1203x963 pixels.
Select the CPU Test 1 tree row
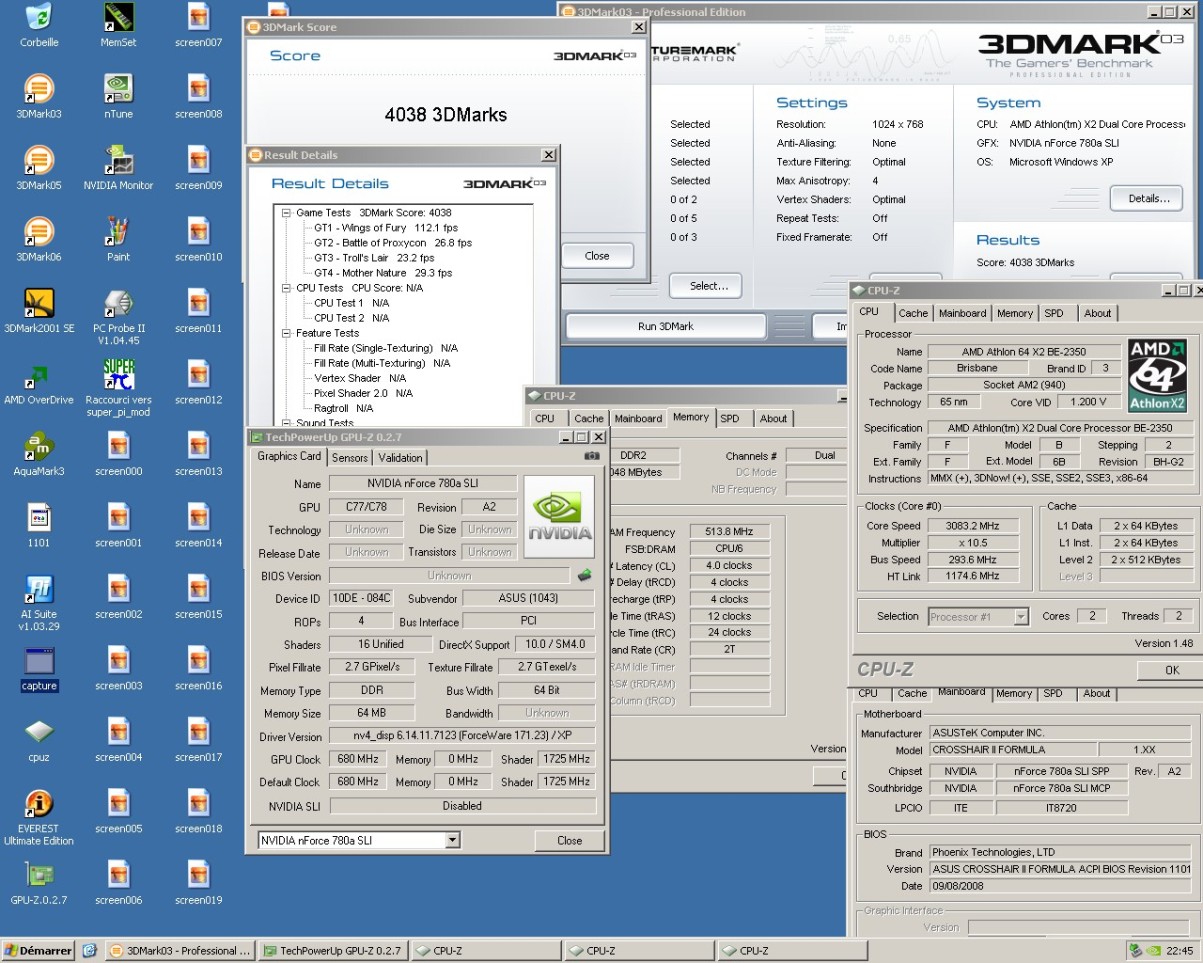click(351, 303)
